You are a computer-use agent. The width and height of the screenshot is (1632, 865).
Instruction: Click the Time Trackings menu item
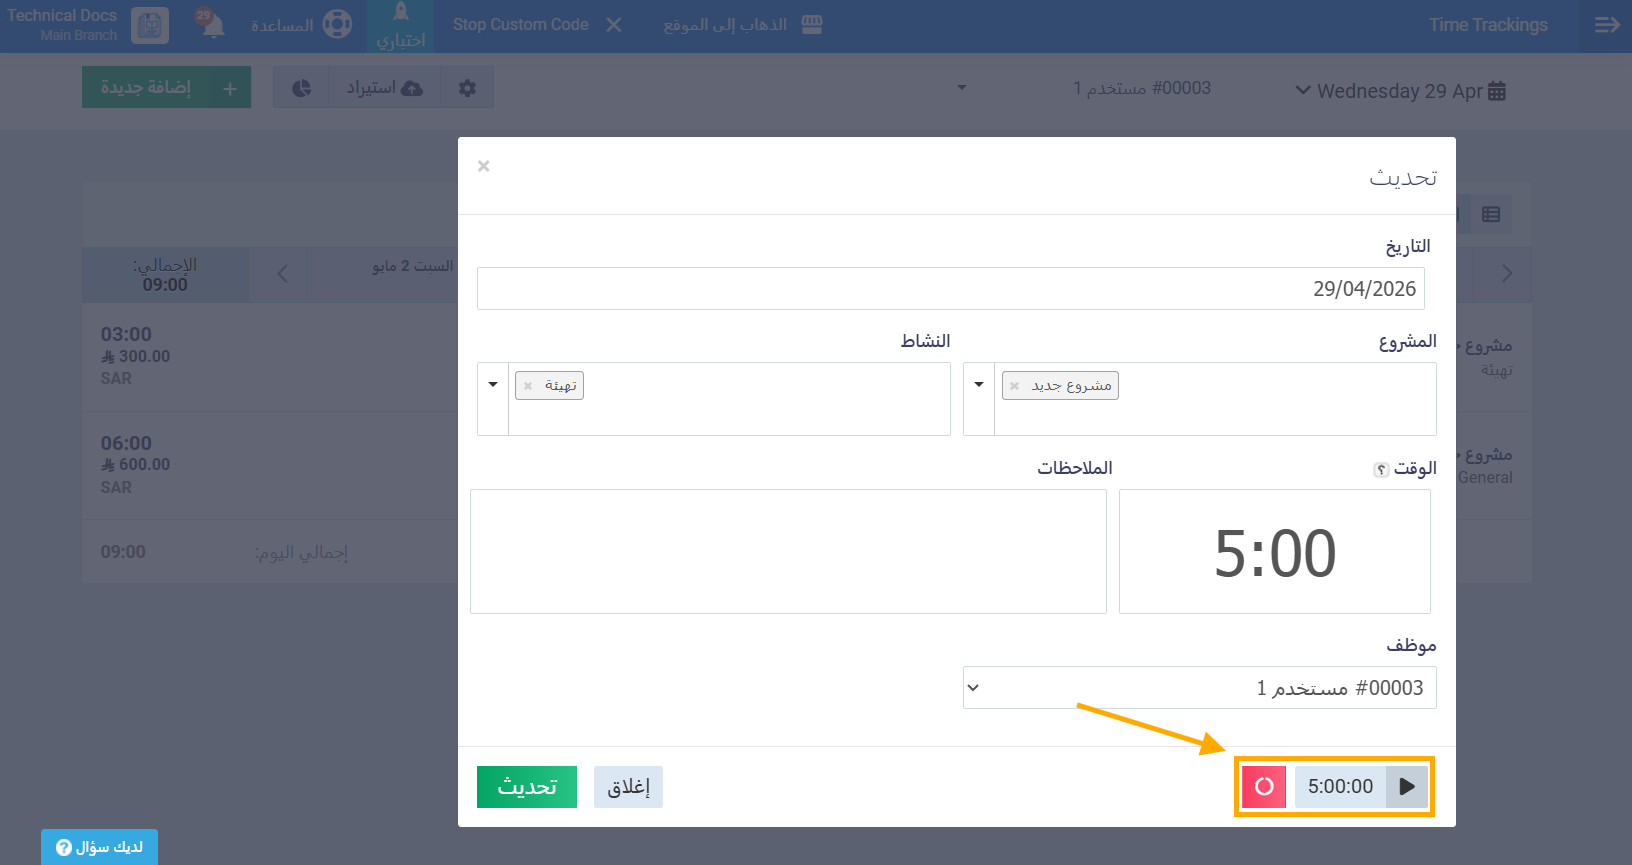1487,25
